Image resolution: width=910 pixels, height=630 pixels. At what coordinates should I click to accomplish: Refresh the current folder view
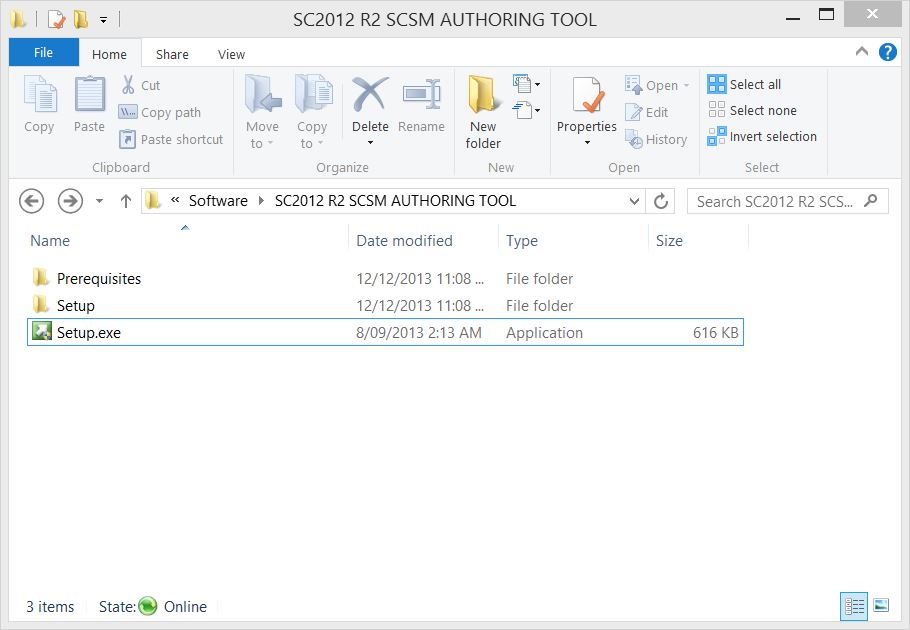click(661, 201)
